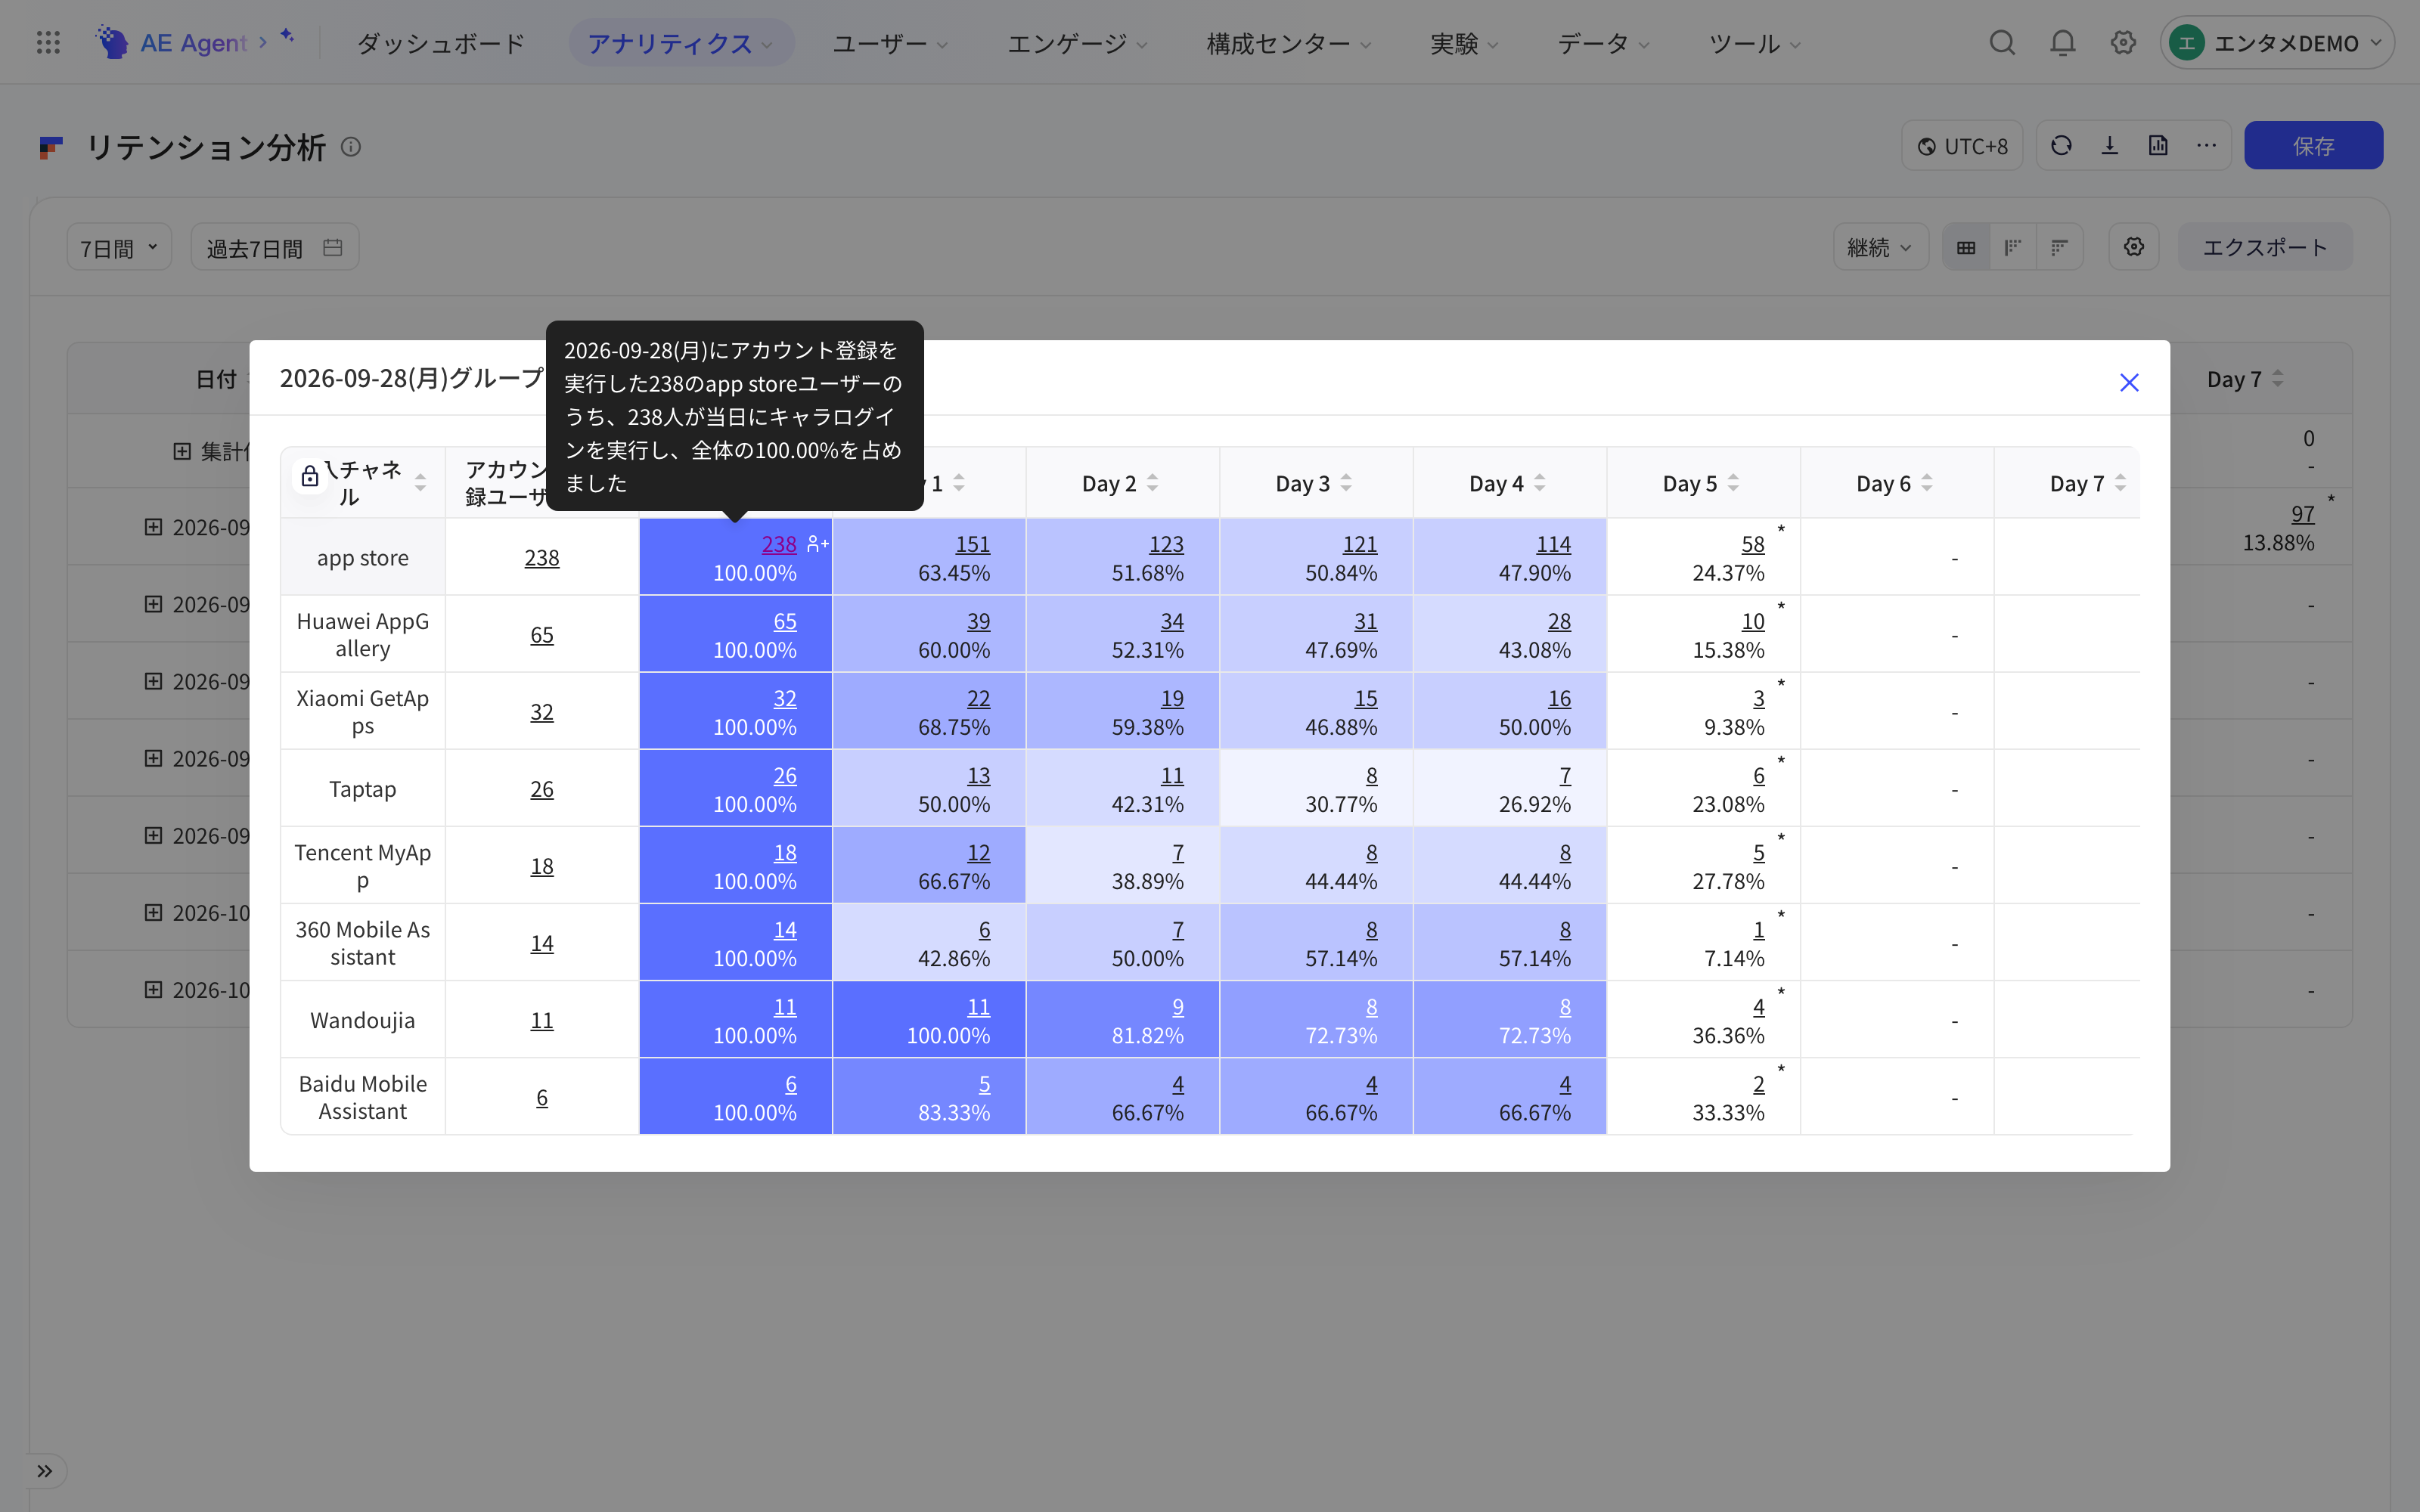
Task: Open the ツール dropdown menu
Action: 1754,43
